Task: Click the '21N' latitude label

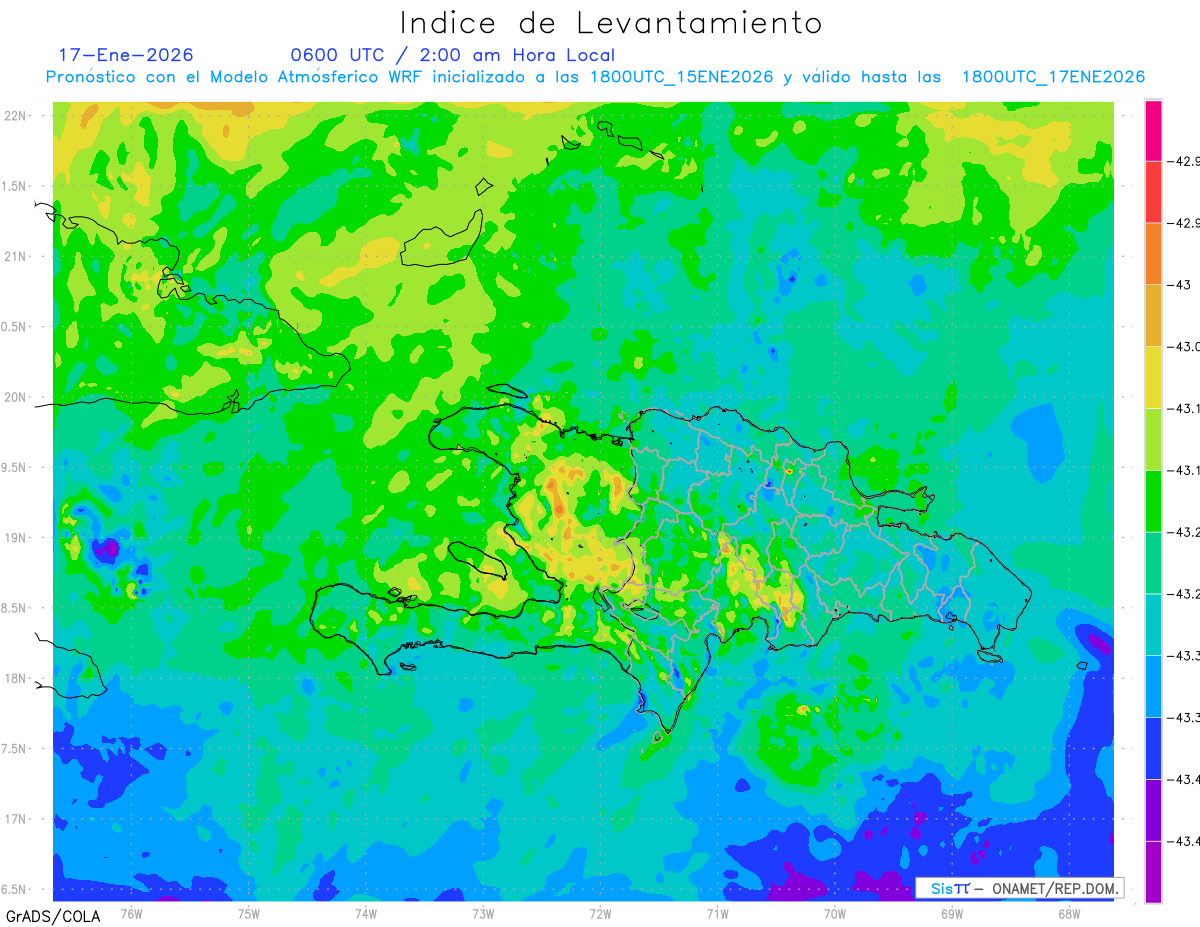Action: (x=16, y=256)
